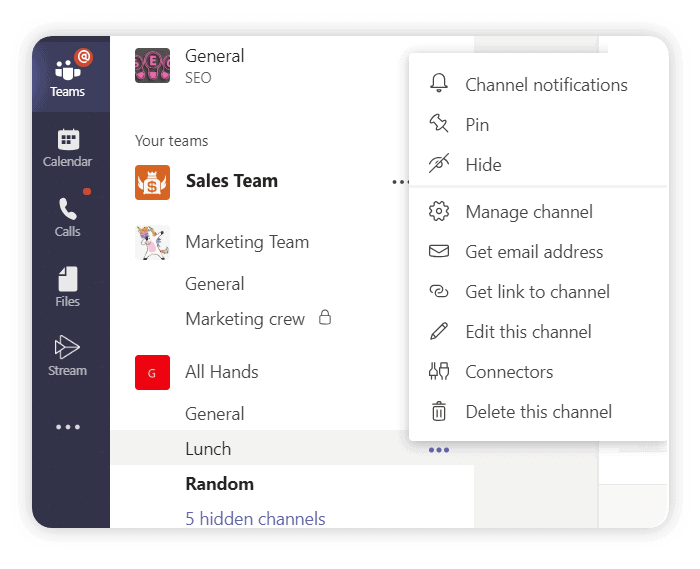
Task: Click the All Hands red G avatar
Action: pos(153,373)
